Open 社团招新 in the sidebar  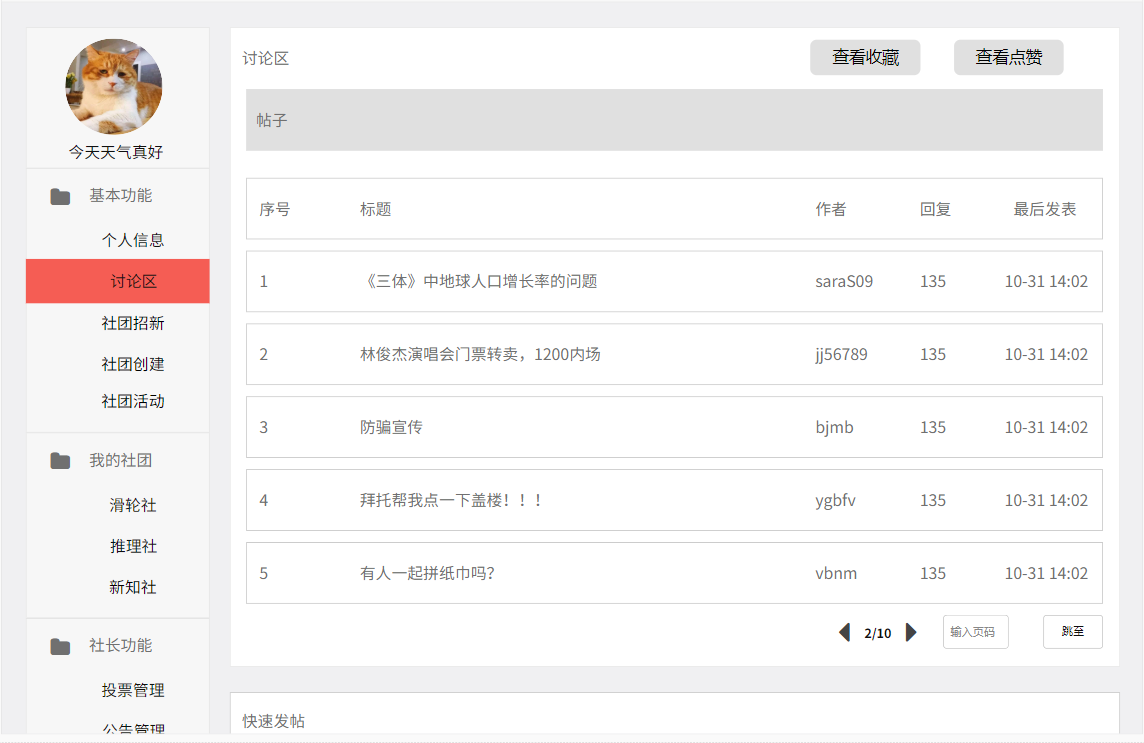133,323
